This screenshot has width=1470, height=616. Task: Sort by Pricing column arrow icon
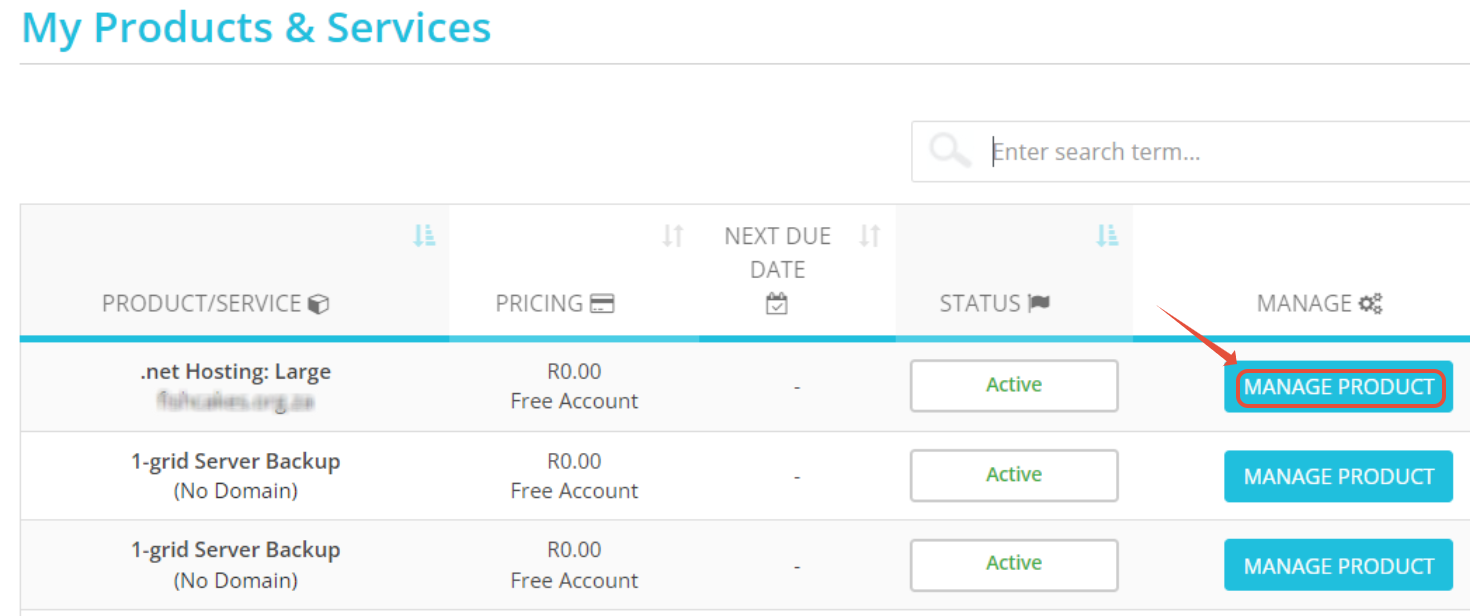point(673,236)
